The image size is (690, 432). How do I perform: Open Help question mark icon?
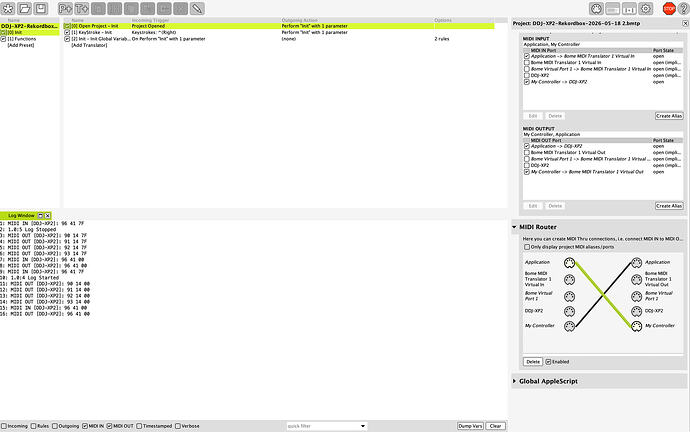tap(683, 8)
